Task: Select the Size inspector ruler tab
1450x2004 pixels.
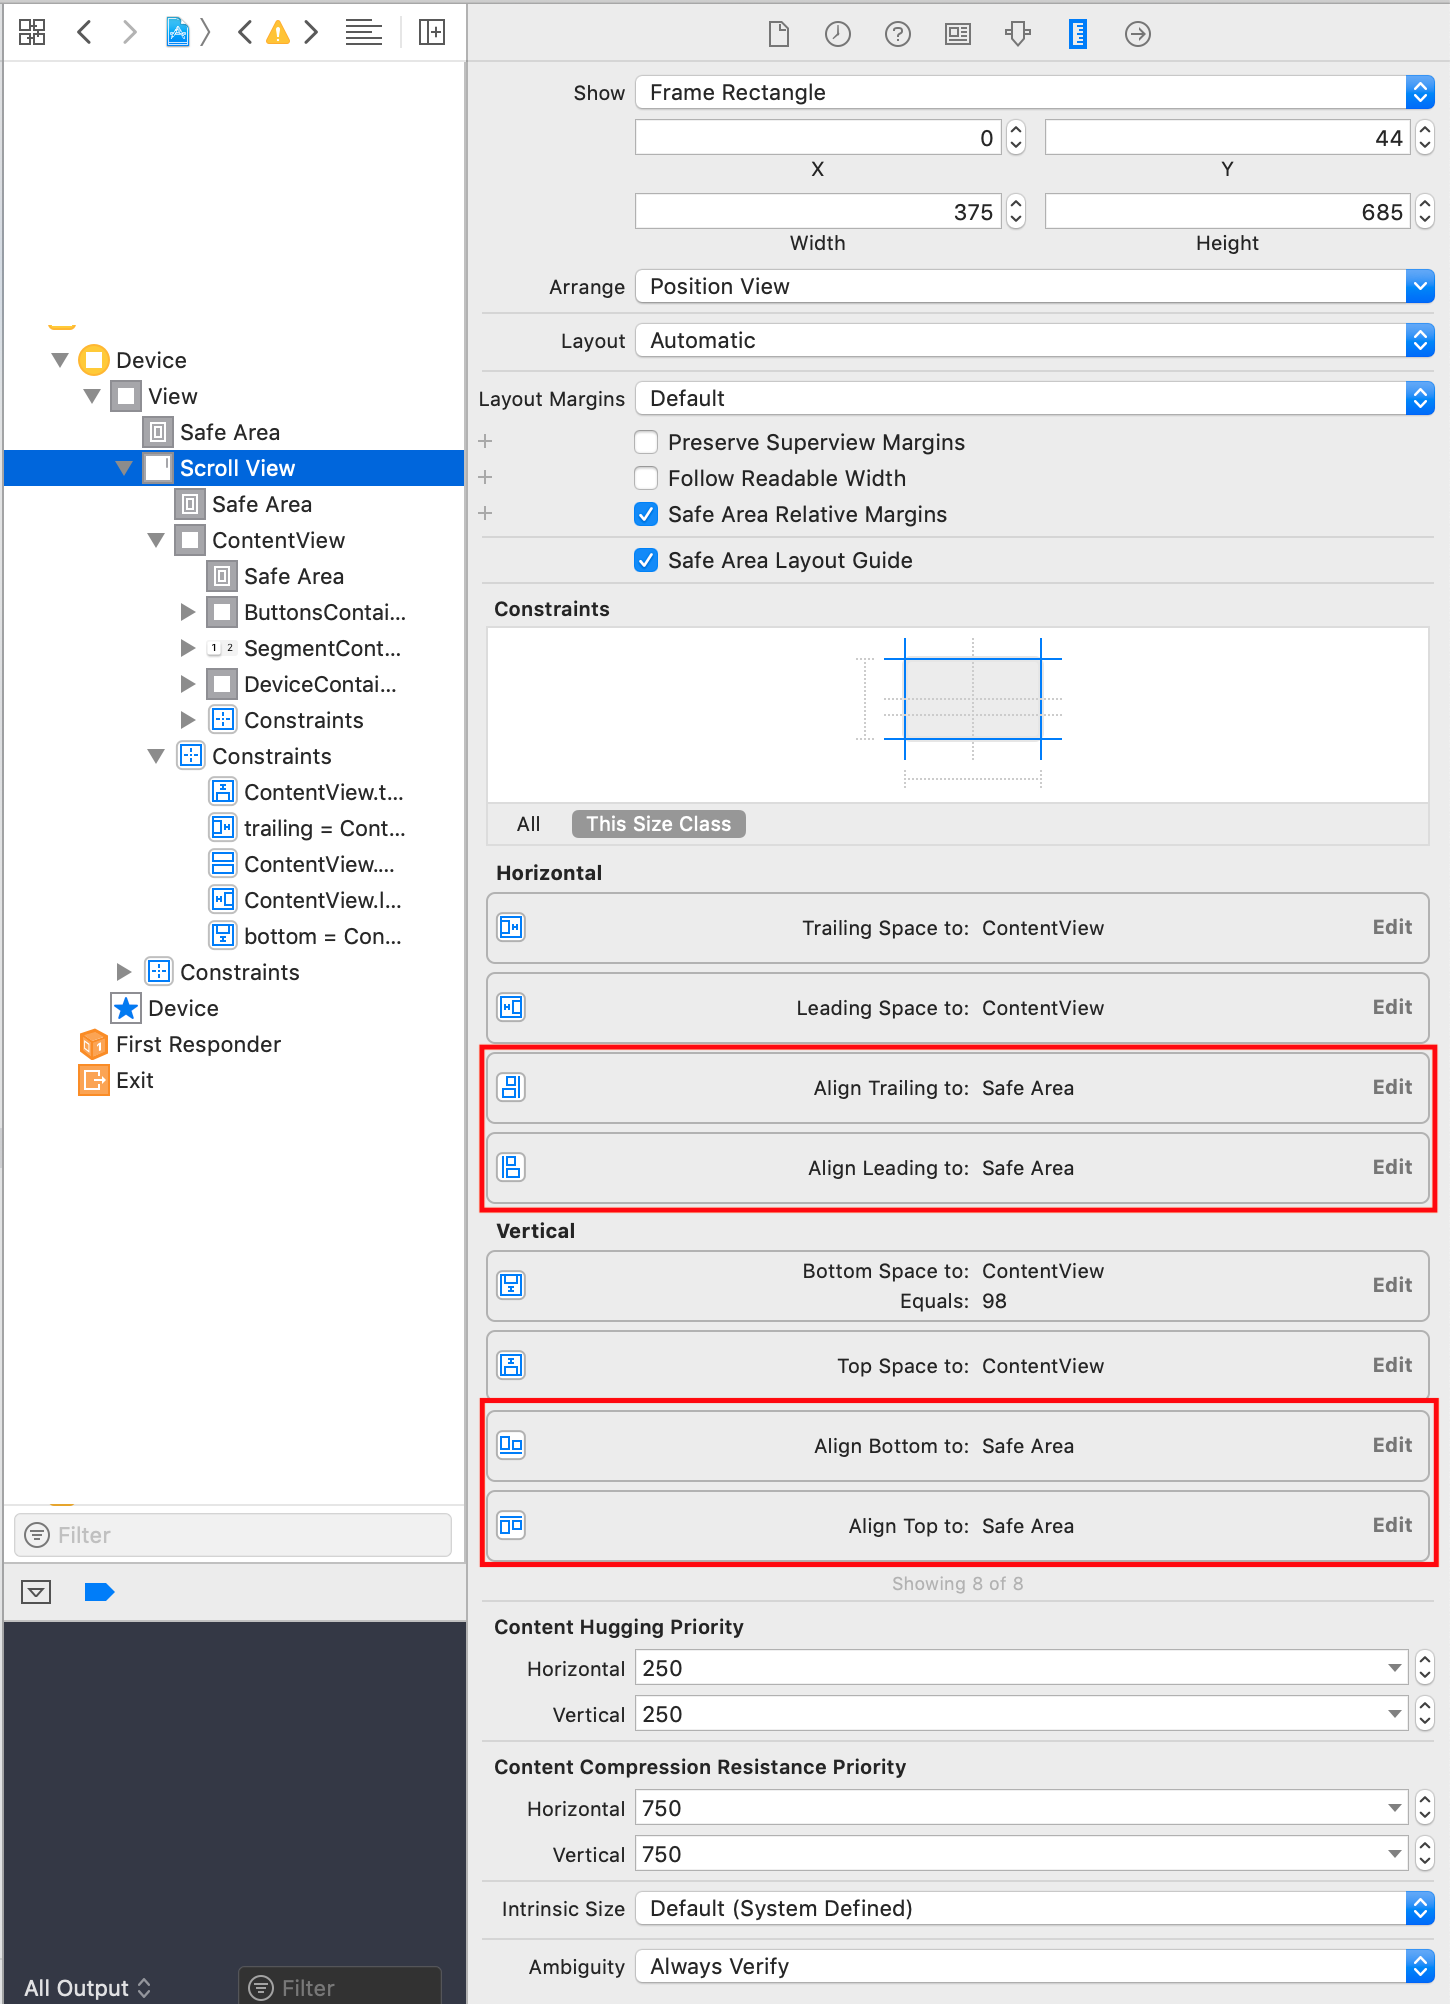Action: tap(1078, 34)
